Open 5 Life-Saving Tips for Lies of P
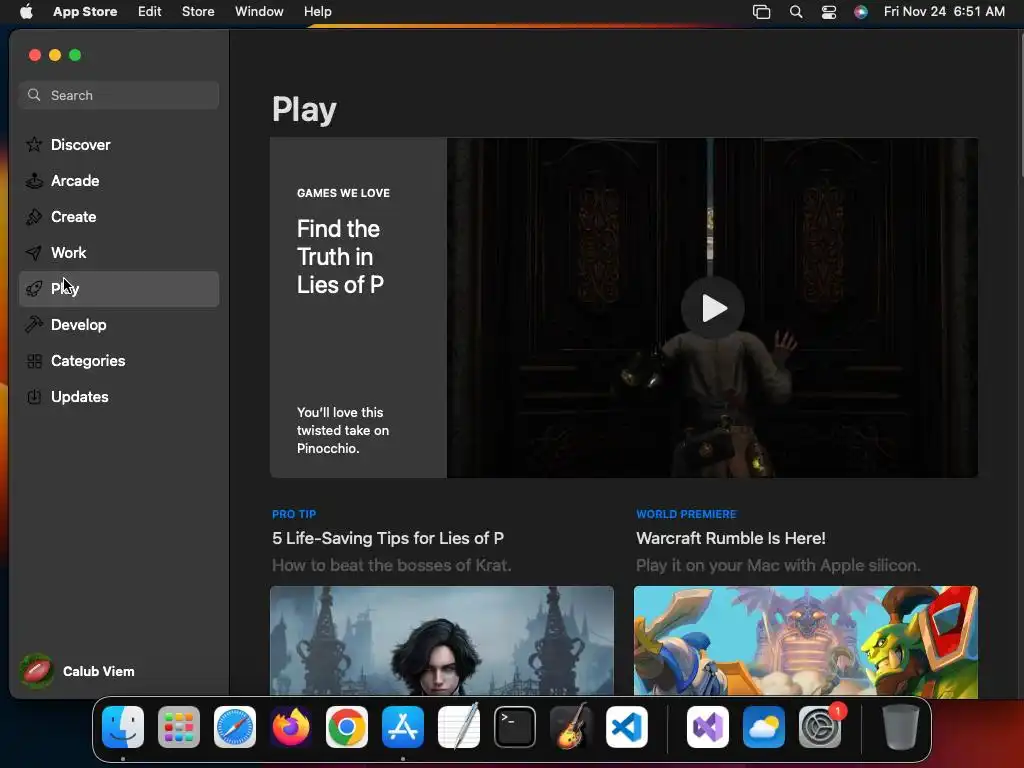This screenshot has height=768, width=1024. (388, 538)
